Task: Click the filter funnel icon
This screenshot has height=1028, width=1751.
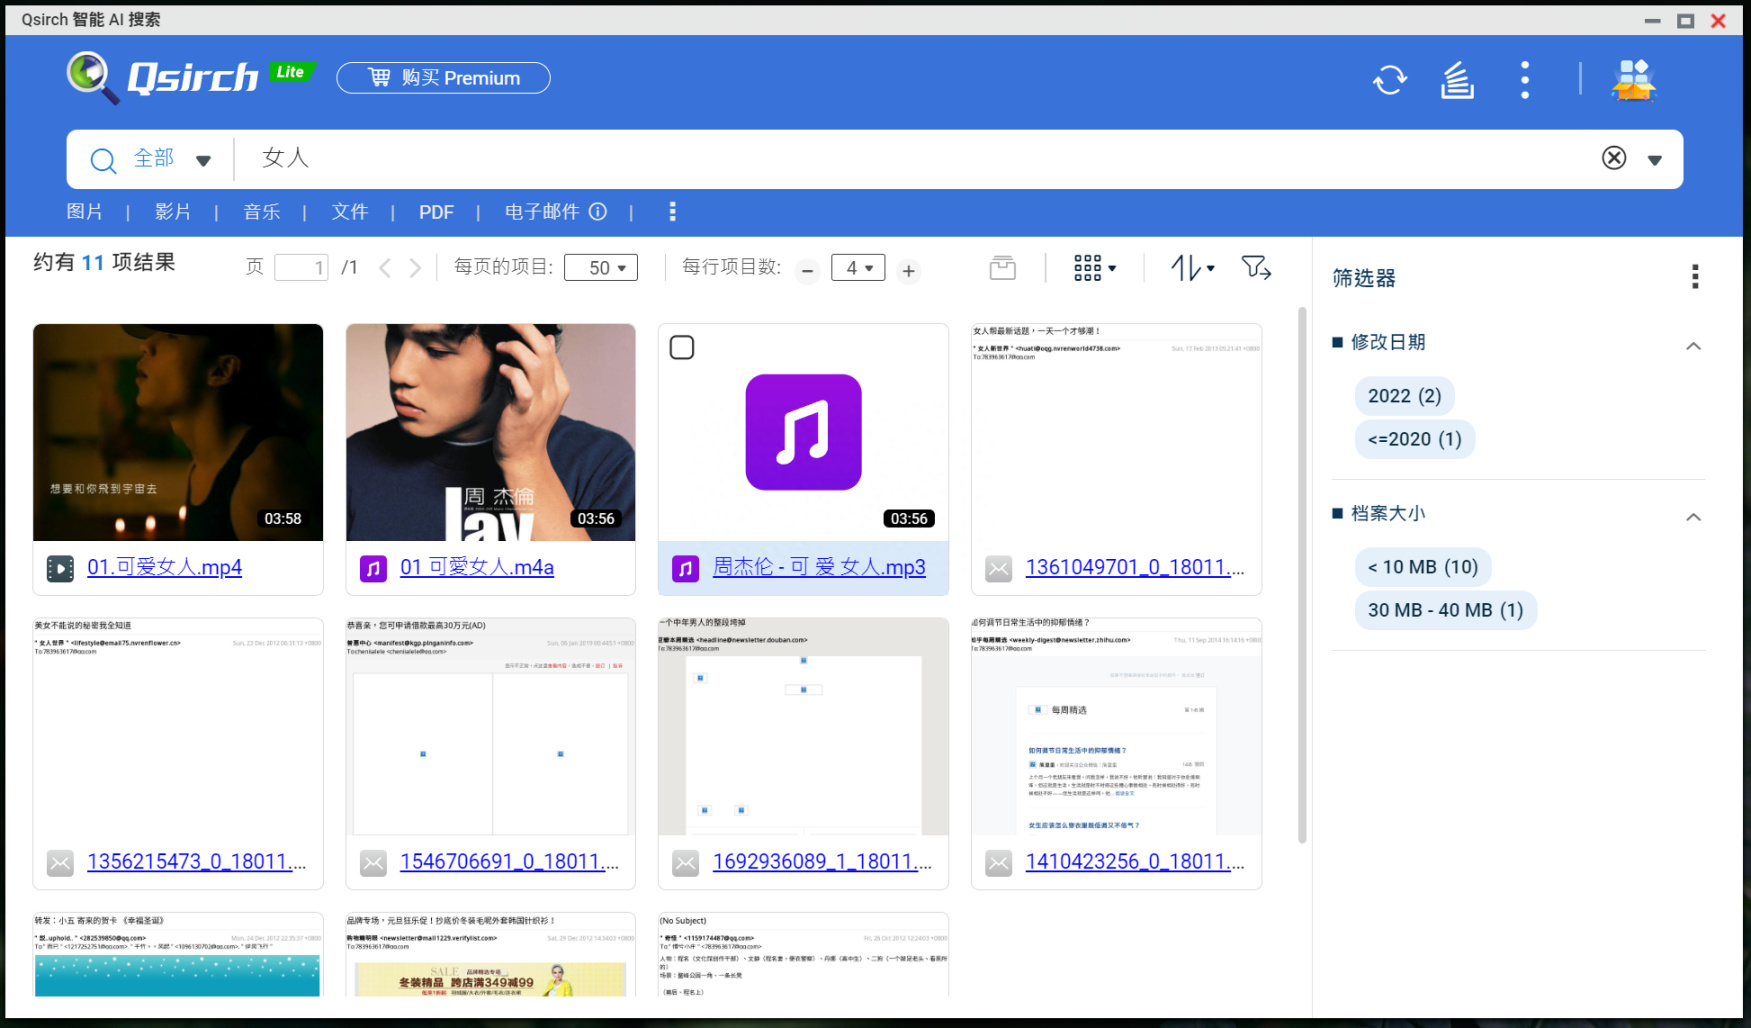Action: tap(1256, 268)
